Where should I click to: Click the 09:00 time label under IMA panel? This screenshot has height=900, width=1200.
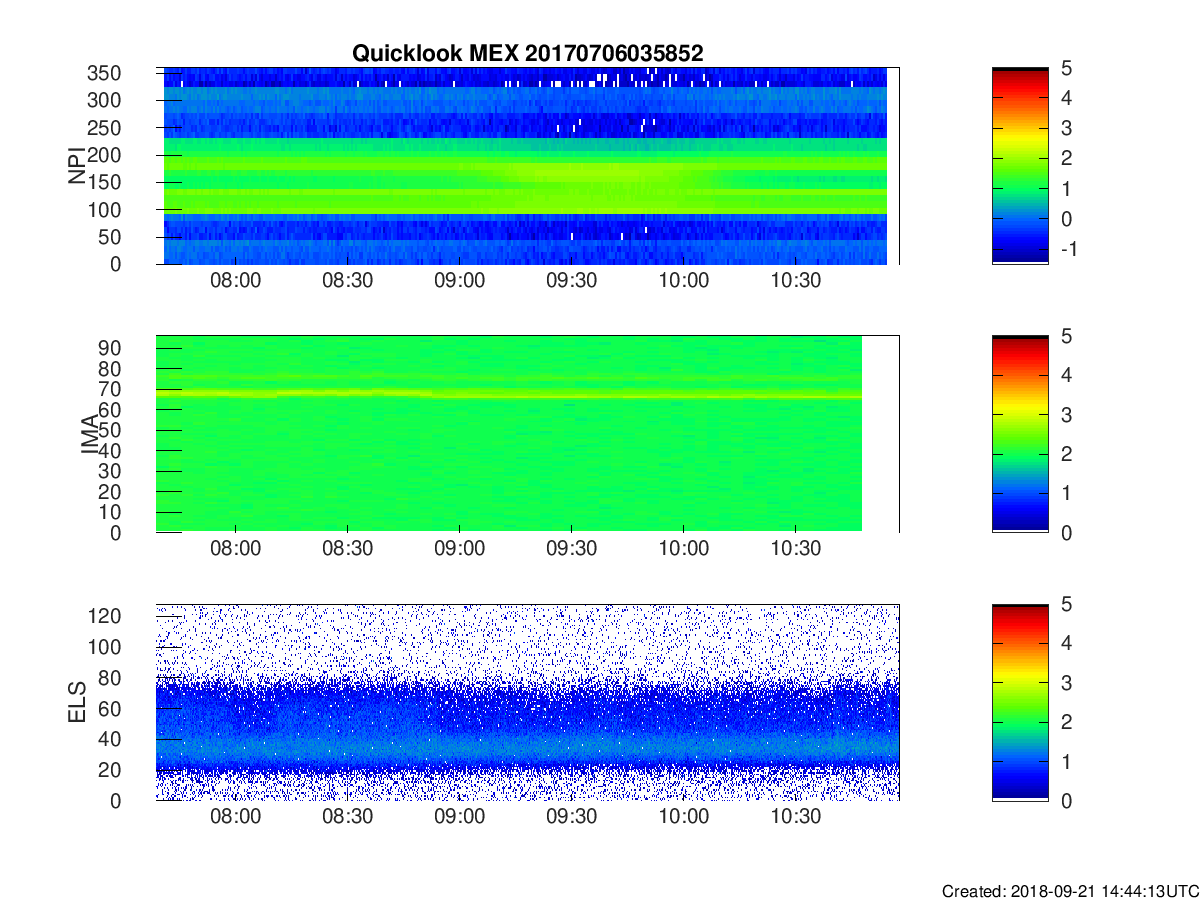point(459,549)
